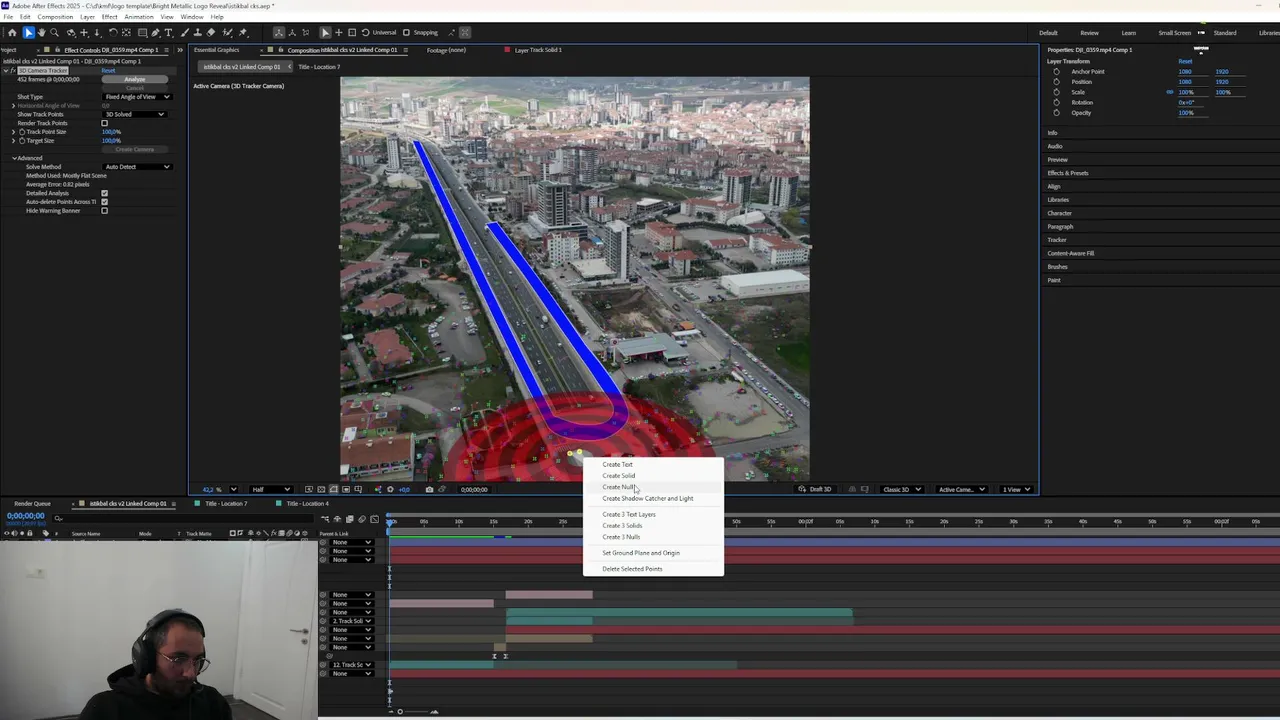Image resolution: width=1280 pixels, height=720 pixels.
Task: Toggle Detailed Analysis checkbox
Action: [x=104, y=193]
